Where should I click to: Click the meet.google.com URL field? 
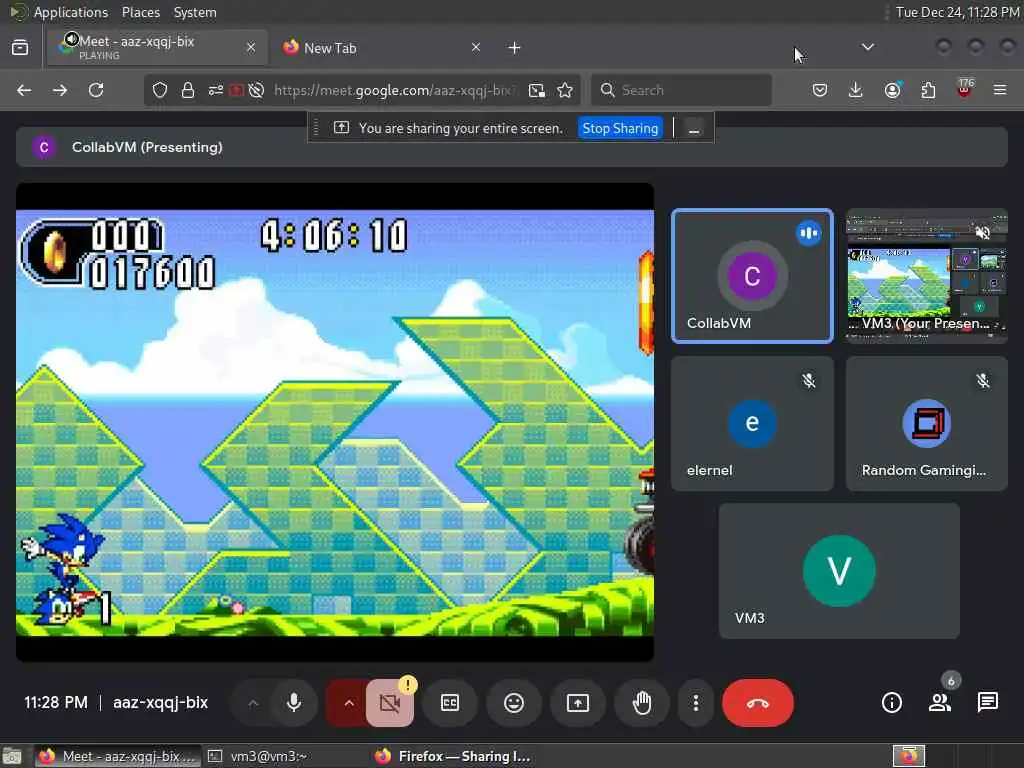tap(395, 90)
